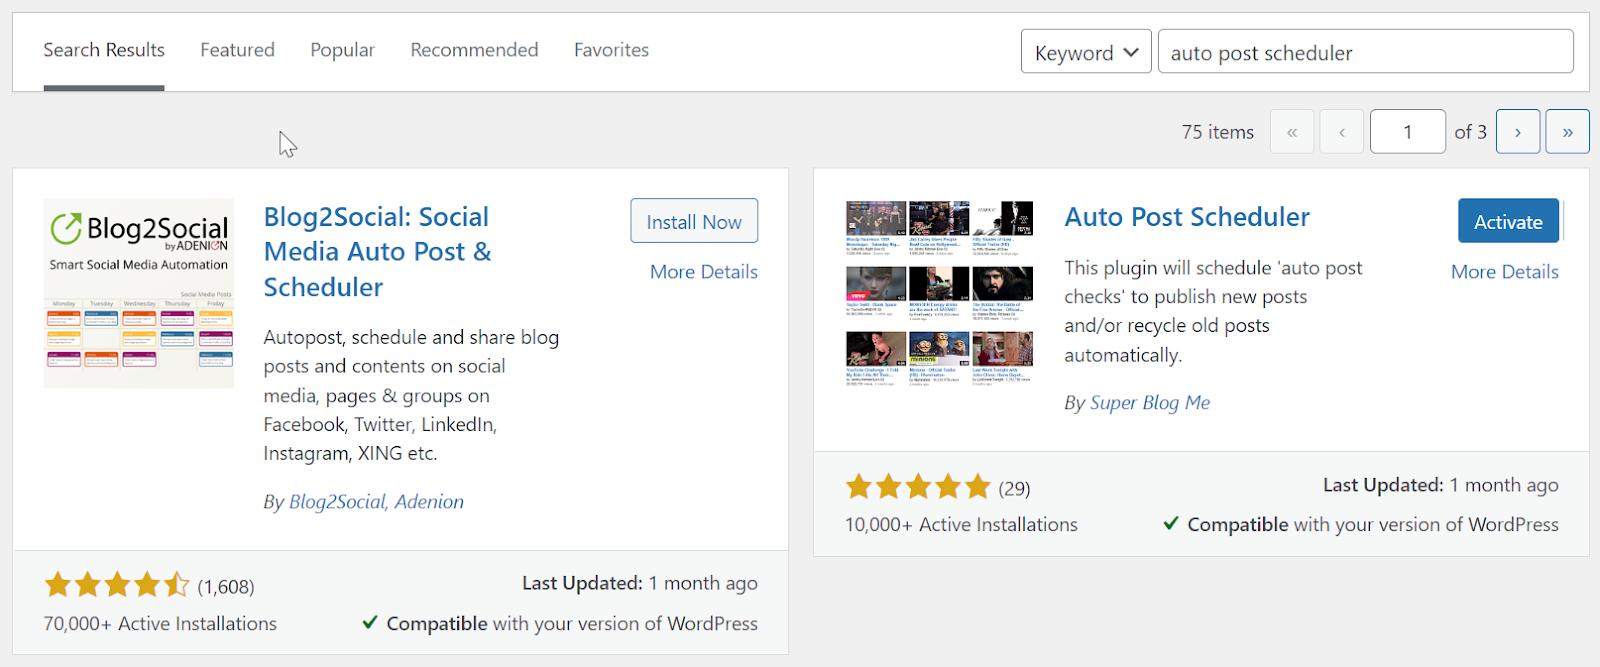The width and height of the screenshot is (1600, 667).
Task: Click the plugin search field
Action: [x=1366, y=52]
